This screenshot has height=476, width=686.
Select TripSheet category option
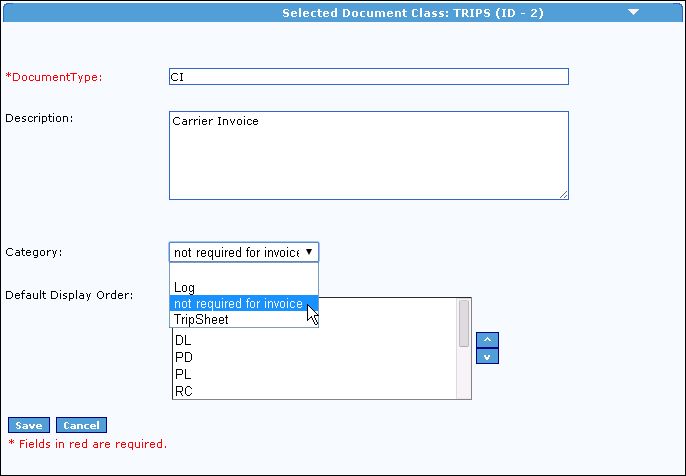[x=244, y=319]
